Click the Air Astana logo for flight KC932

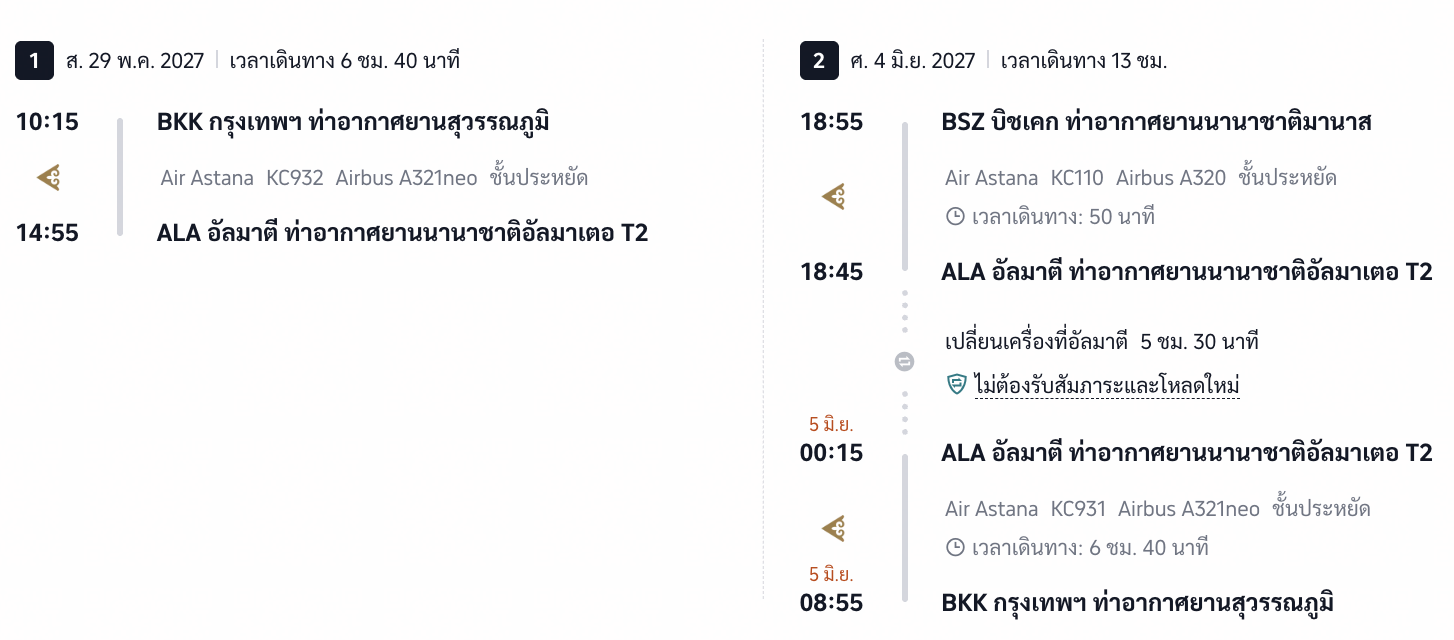click(x=49, y=178)
